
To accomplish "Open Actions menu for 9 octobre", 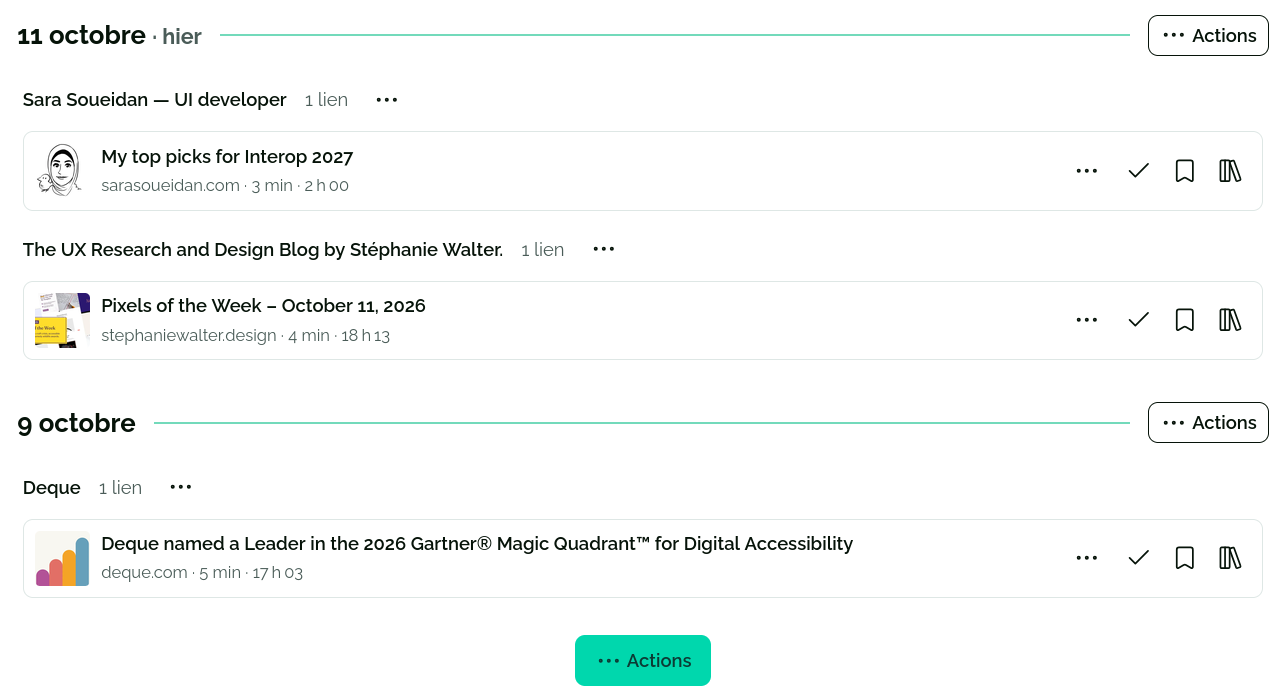I will (x=1208, y=423).
